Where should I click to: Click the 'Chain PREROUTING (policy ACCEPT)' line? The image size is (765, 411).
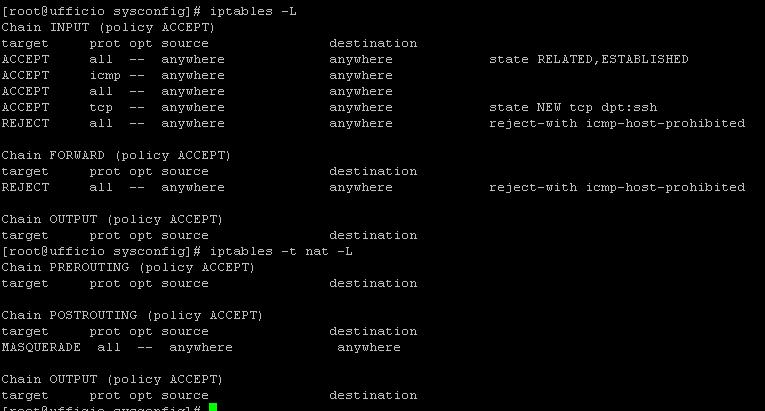[x=128, y=267]
